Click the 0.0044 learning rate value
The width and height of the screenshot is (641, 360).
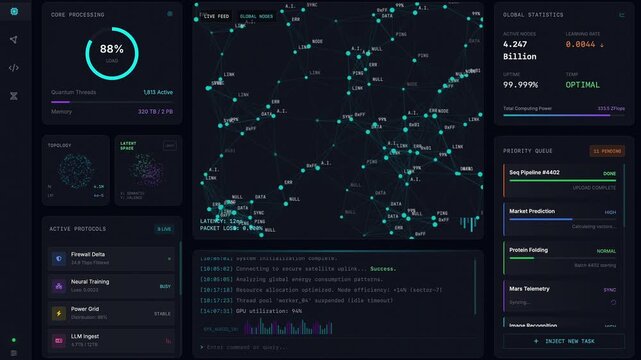tap(580, 44)
